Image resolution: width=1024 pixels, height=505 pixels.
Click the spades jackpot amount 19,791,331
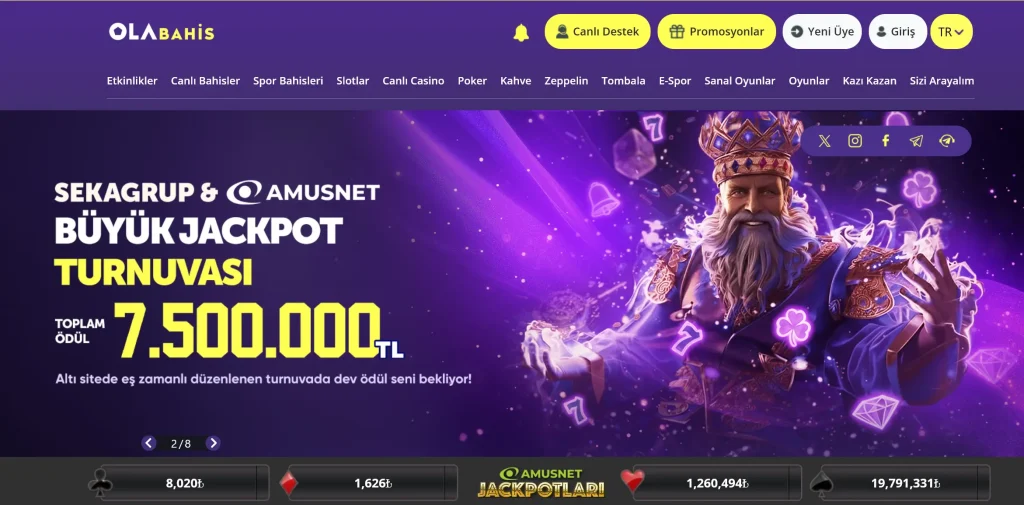[905, 483]
